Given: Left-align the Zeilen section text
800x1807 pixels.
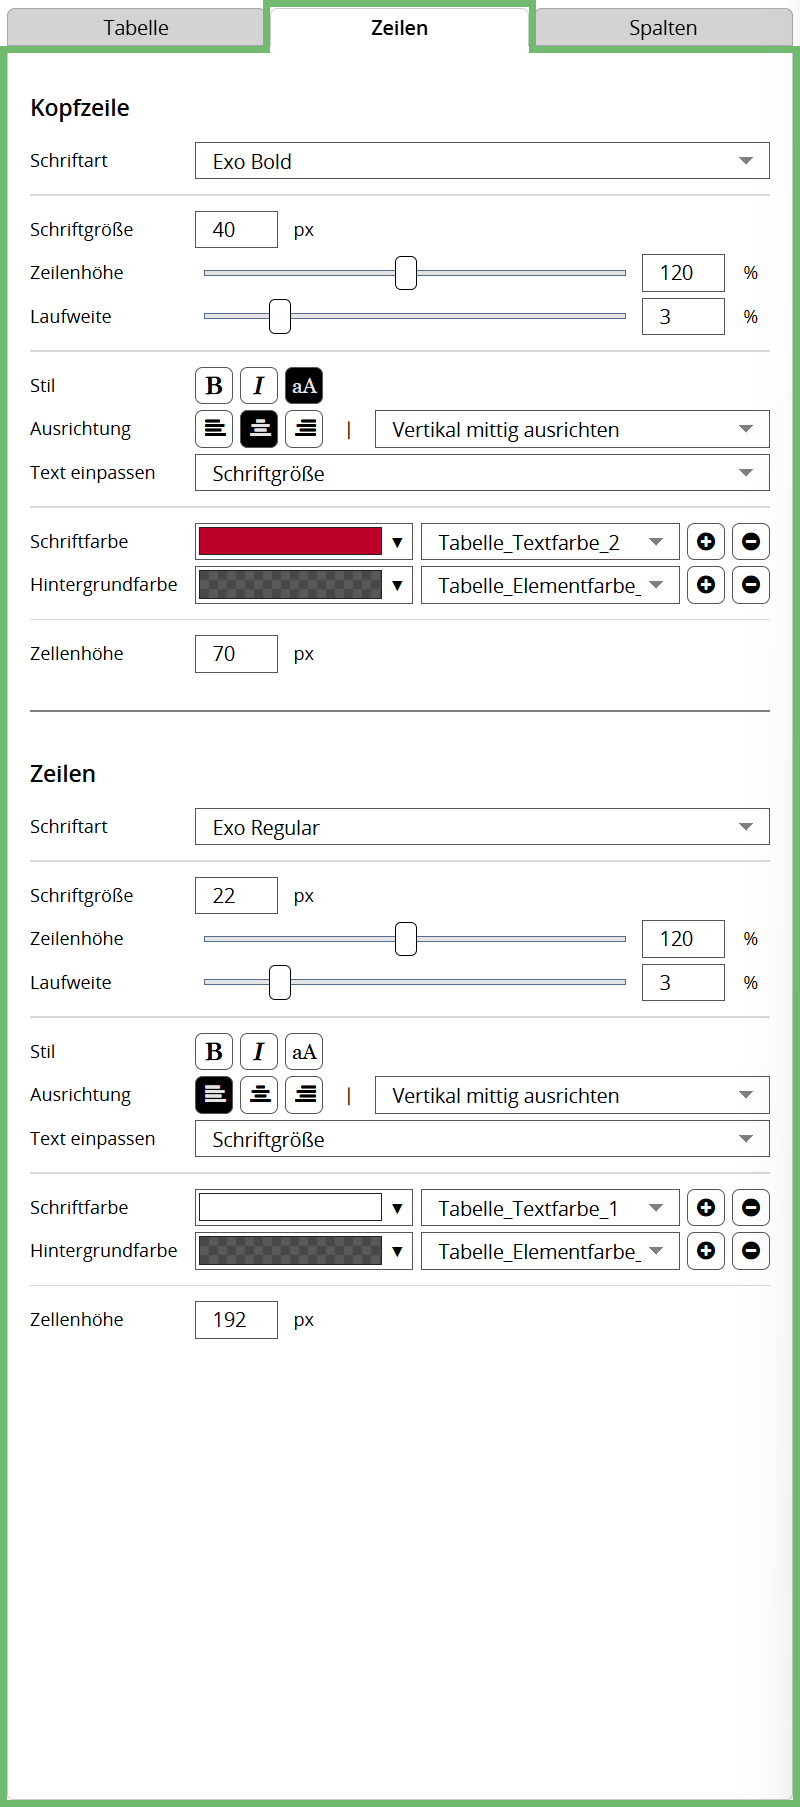Looking at the screenshot, I should click(x=214, y=1095).
